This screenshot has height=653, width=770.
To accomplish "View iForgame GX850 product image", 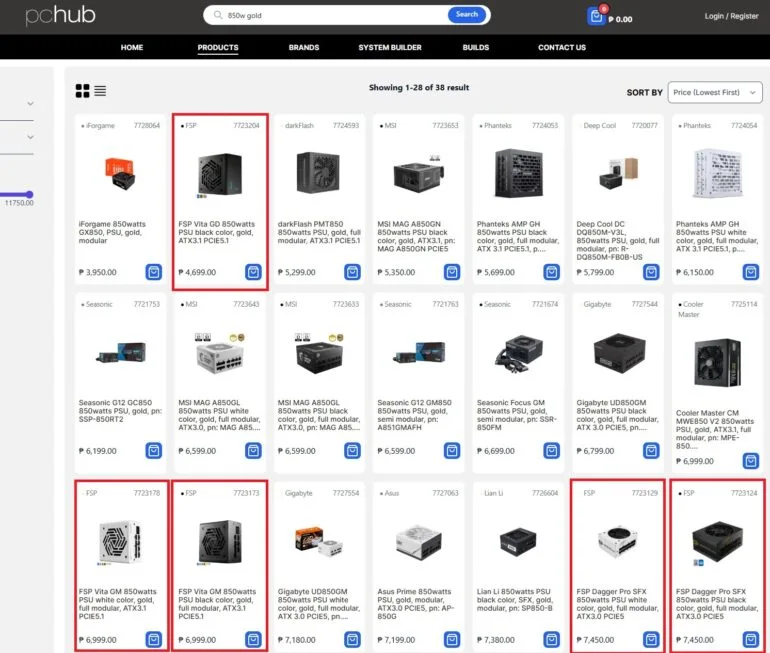I will tap(120, 173).
